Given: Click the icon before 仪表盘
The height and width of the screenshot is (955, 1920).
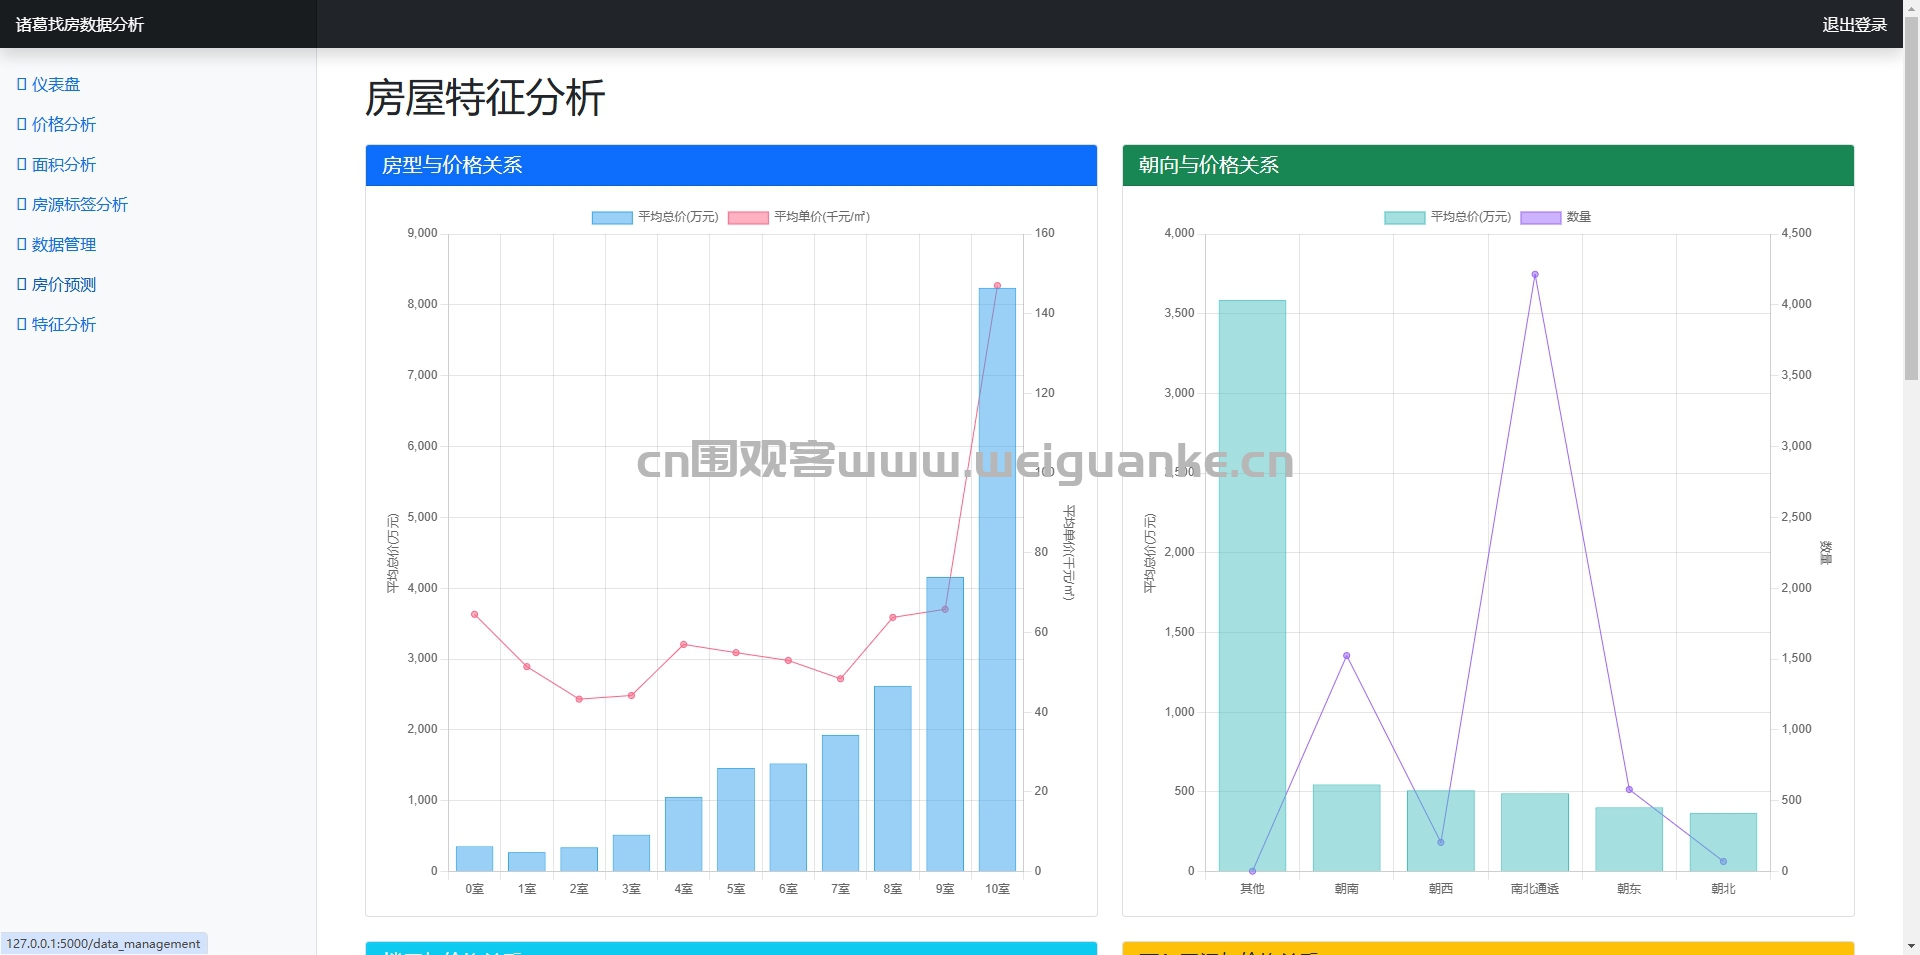Looking at the screenshot, I should click(22, 85).
